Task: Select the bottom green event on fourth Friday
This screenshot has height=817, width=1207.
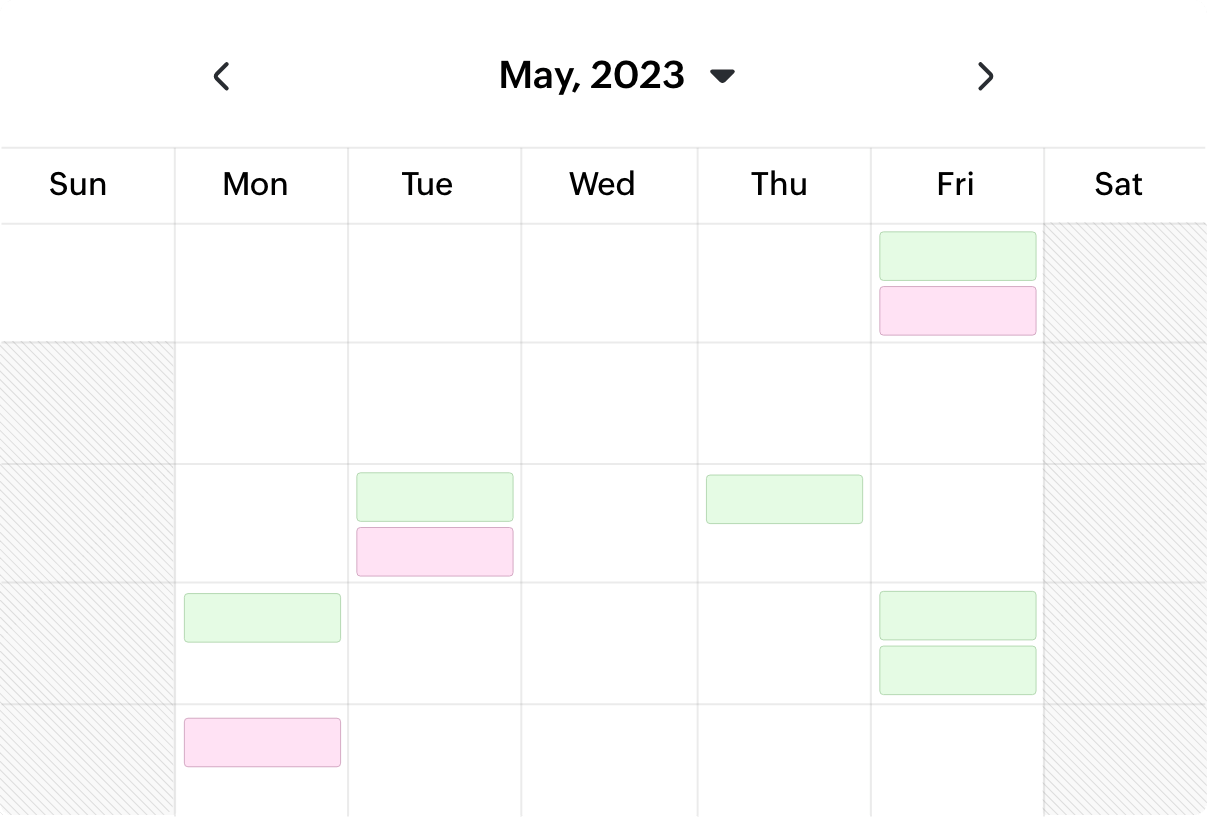Action: 957,669
